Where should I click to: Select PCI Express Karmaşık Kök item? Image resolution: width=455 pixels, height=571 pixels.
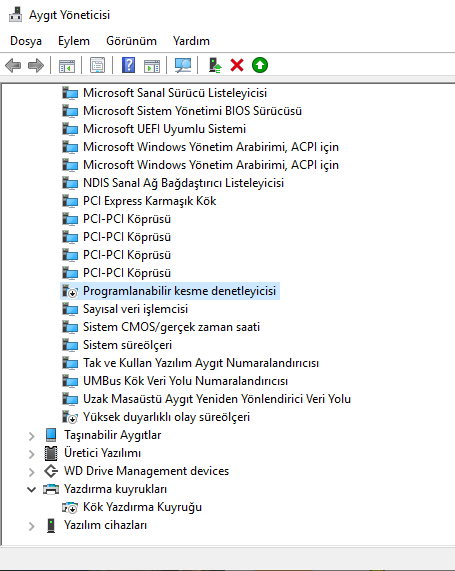coord(149,201)
